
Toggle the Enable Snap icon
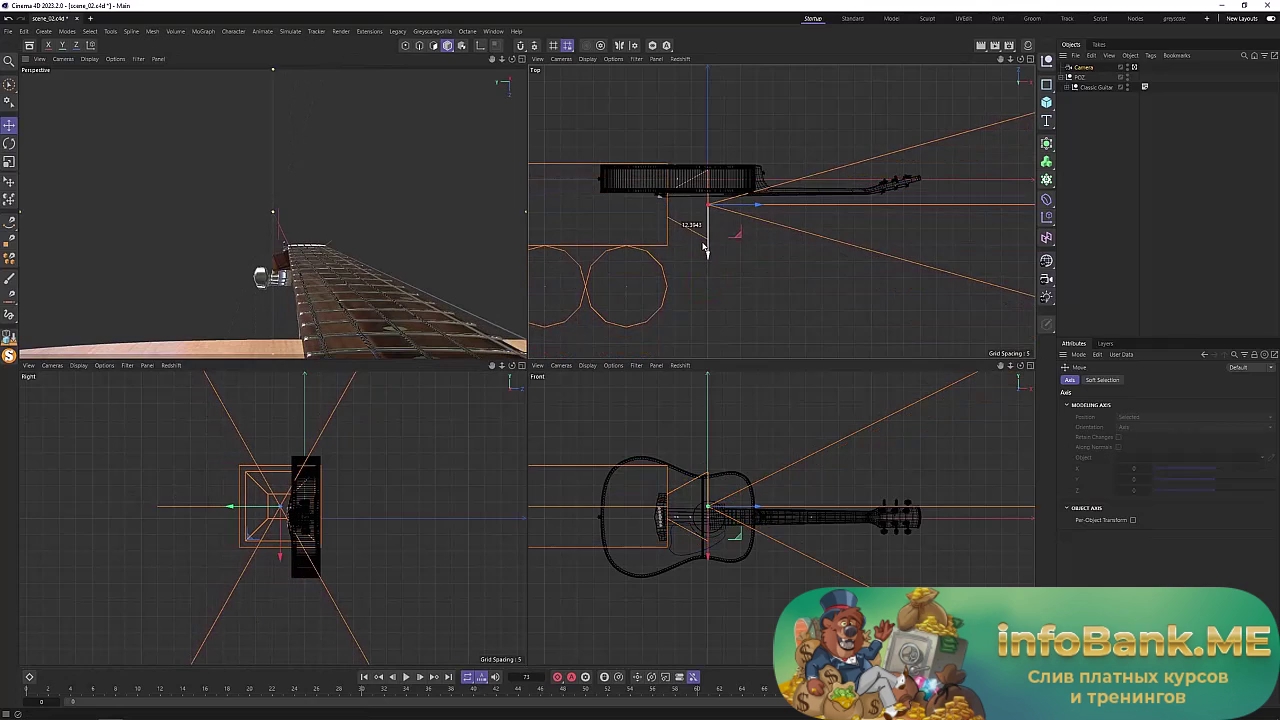[520, 45]
